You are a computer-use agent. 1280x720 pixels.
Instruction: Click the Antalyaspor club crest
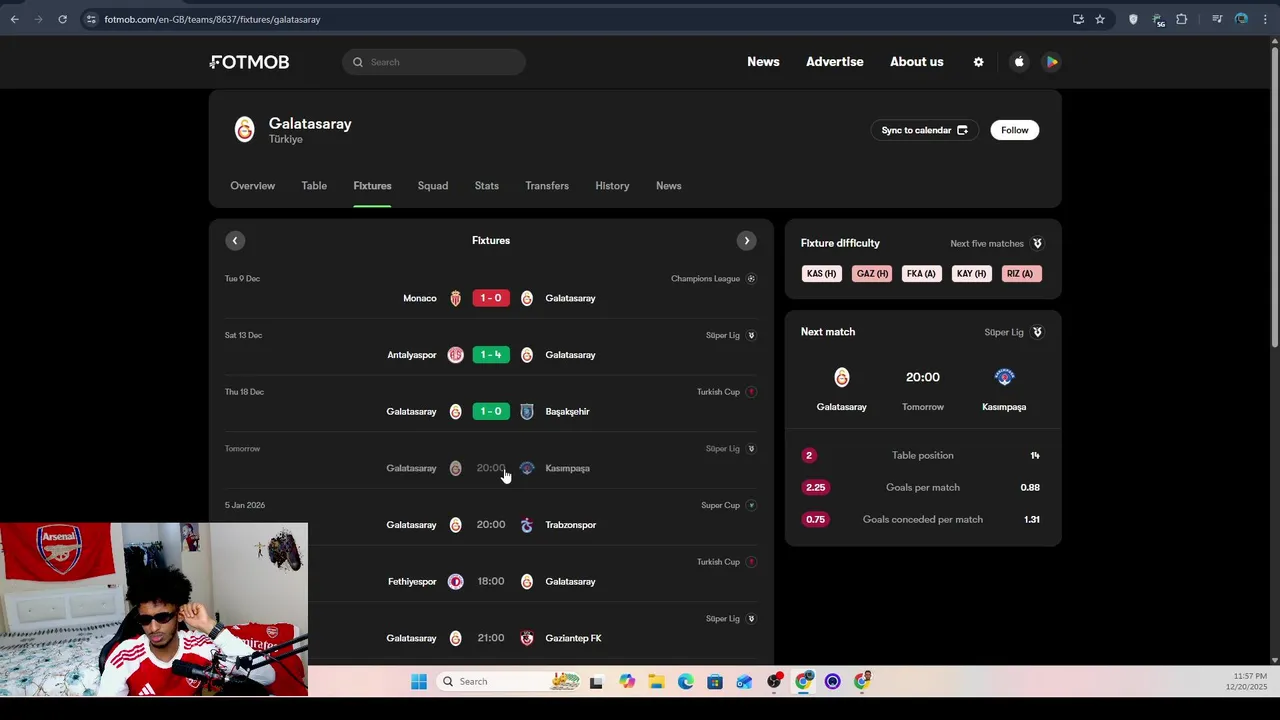pos(455,355)
